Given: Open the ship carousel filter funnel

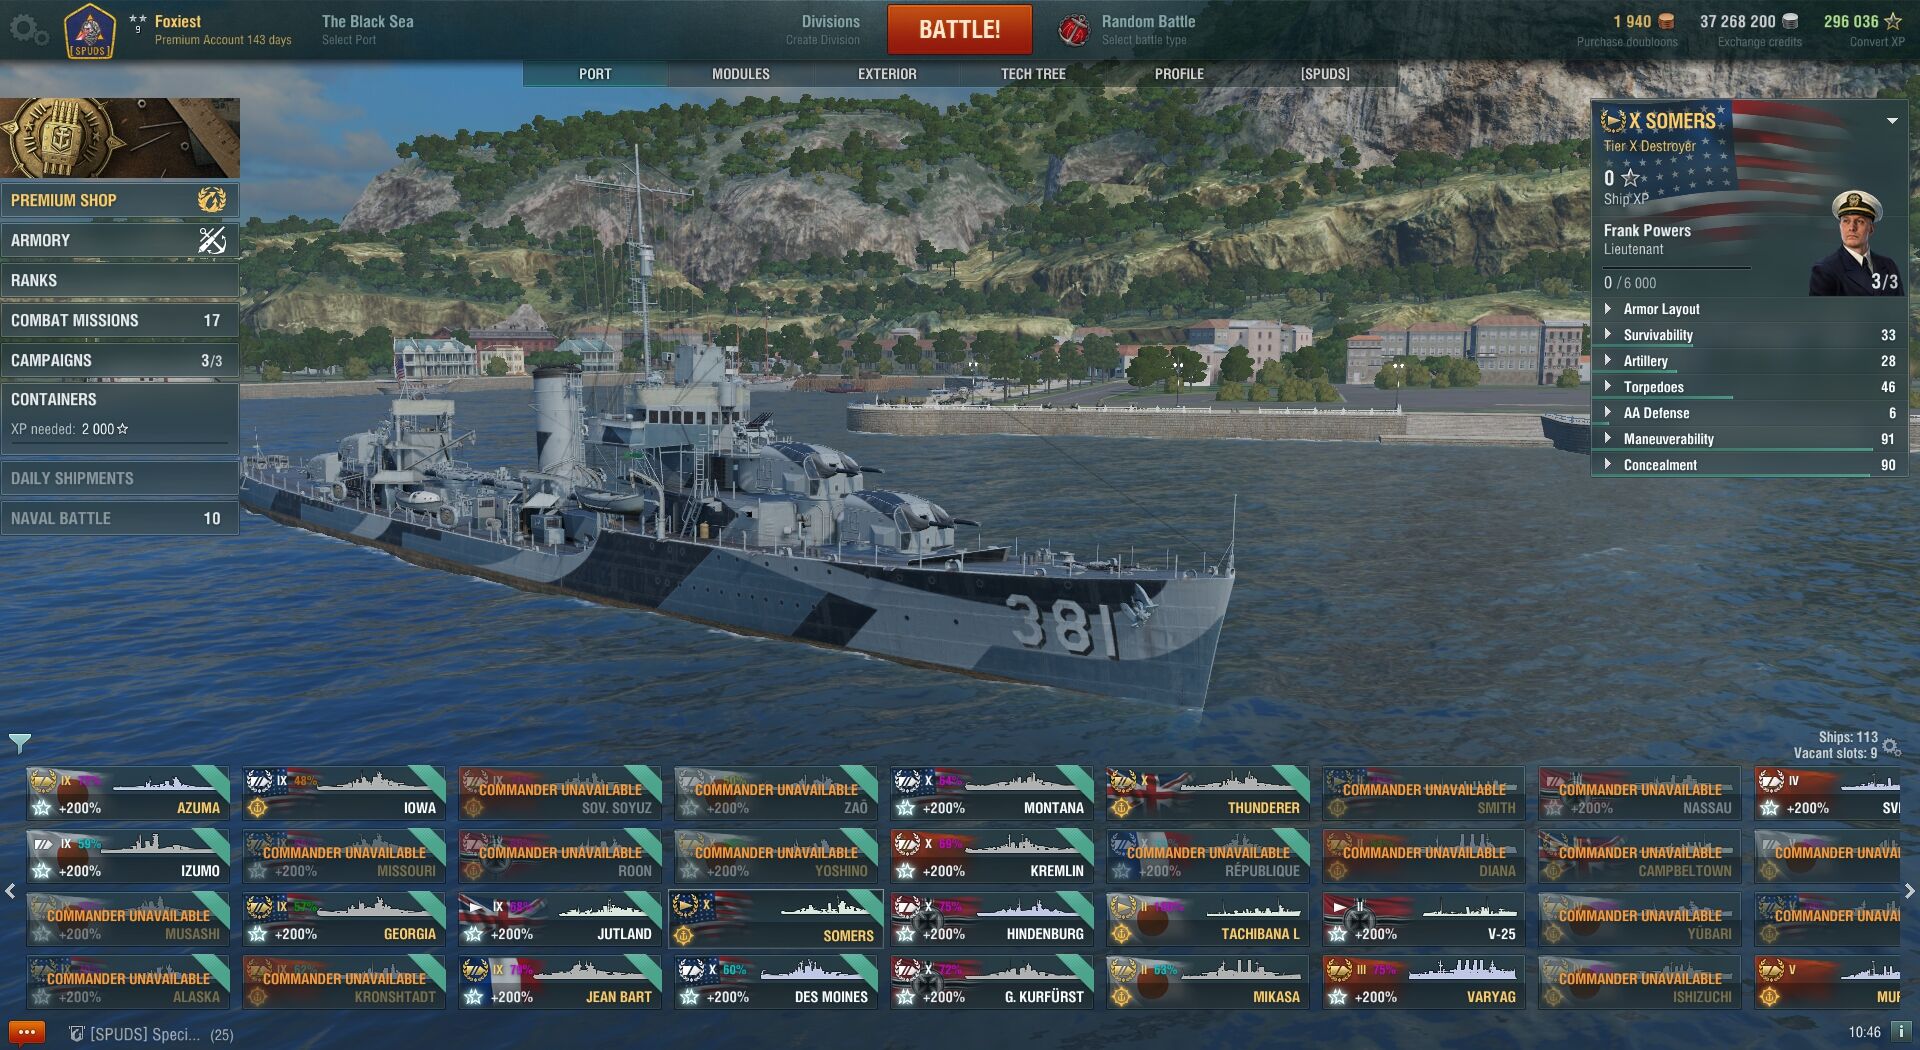Looking at the screenshot, I should (20, 743).
